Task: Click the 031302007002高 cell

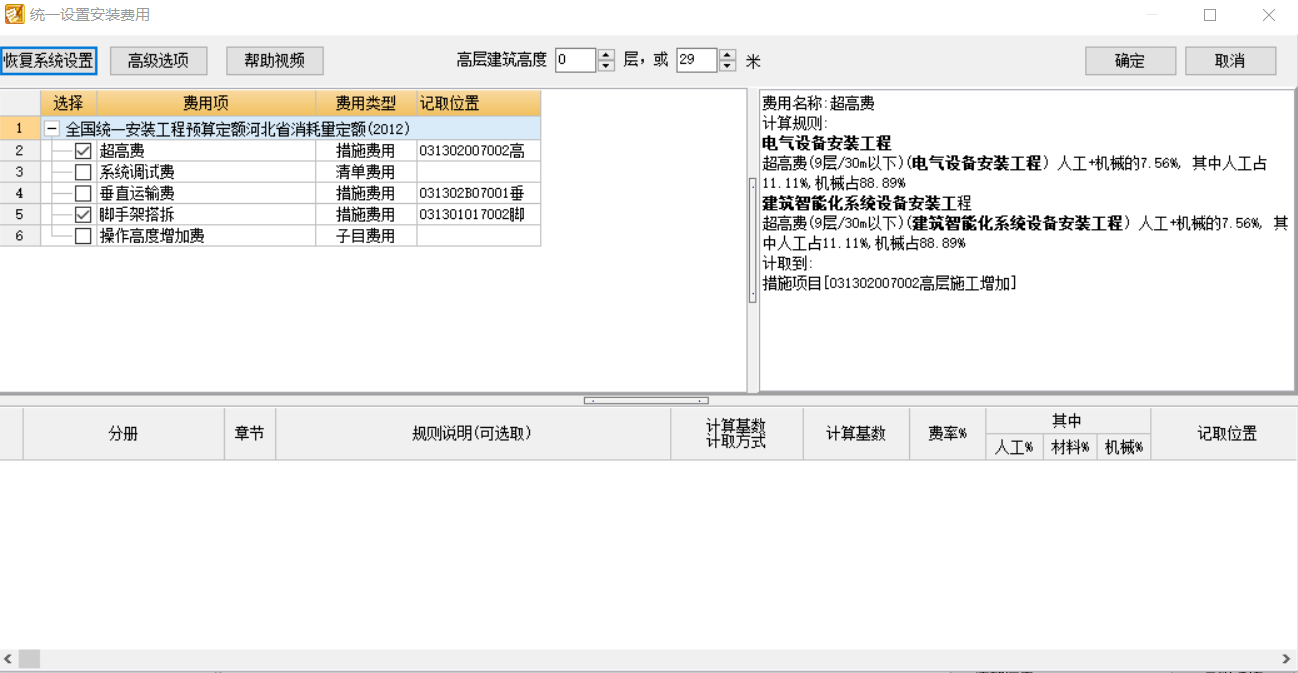Action: coord(479,151)
